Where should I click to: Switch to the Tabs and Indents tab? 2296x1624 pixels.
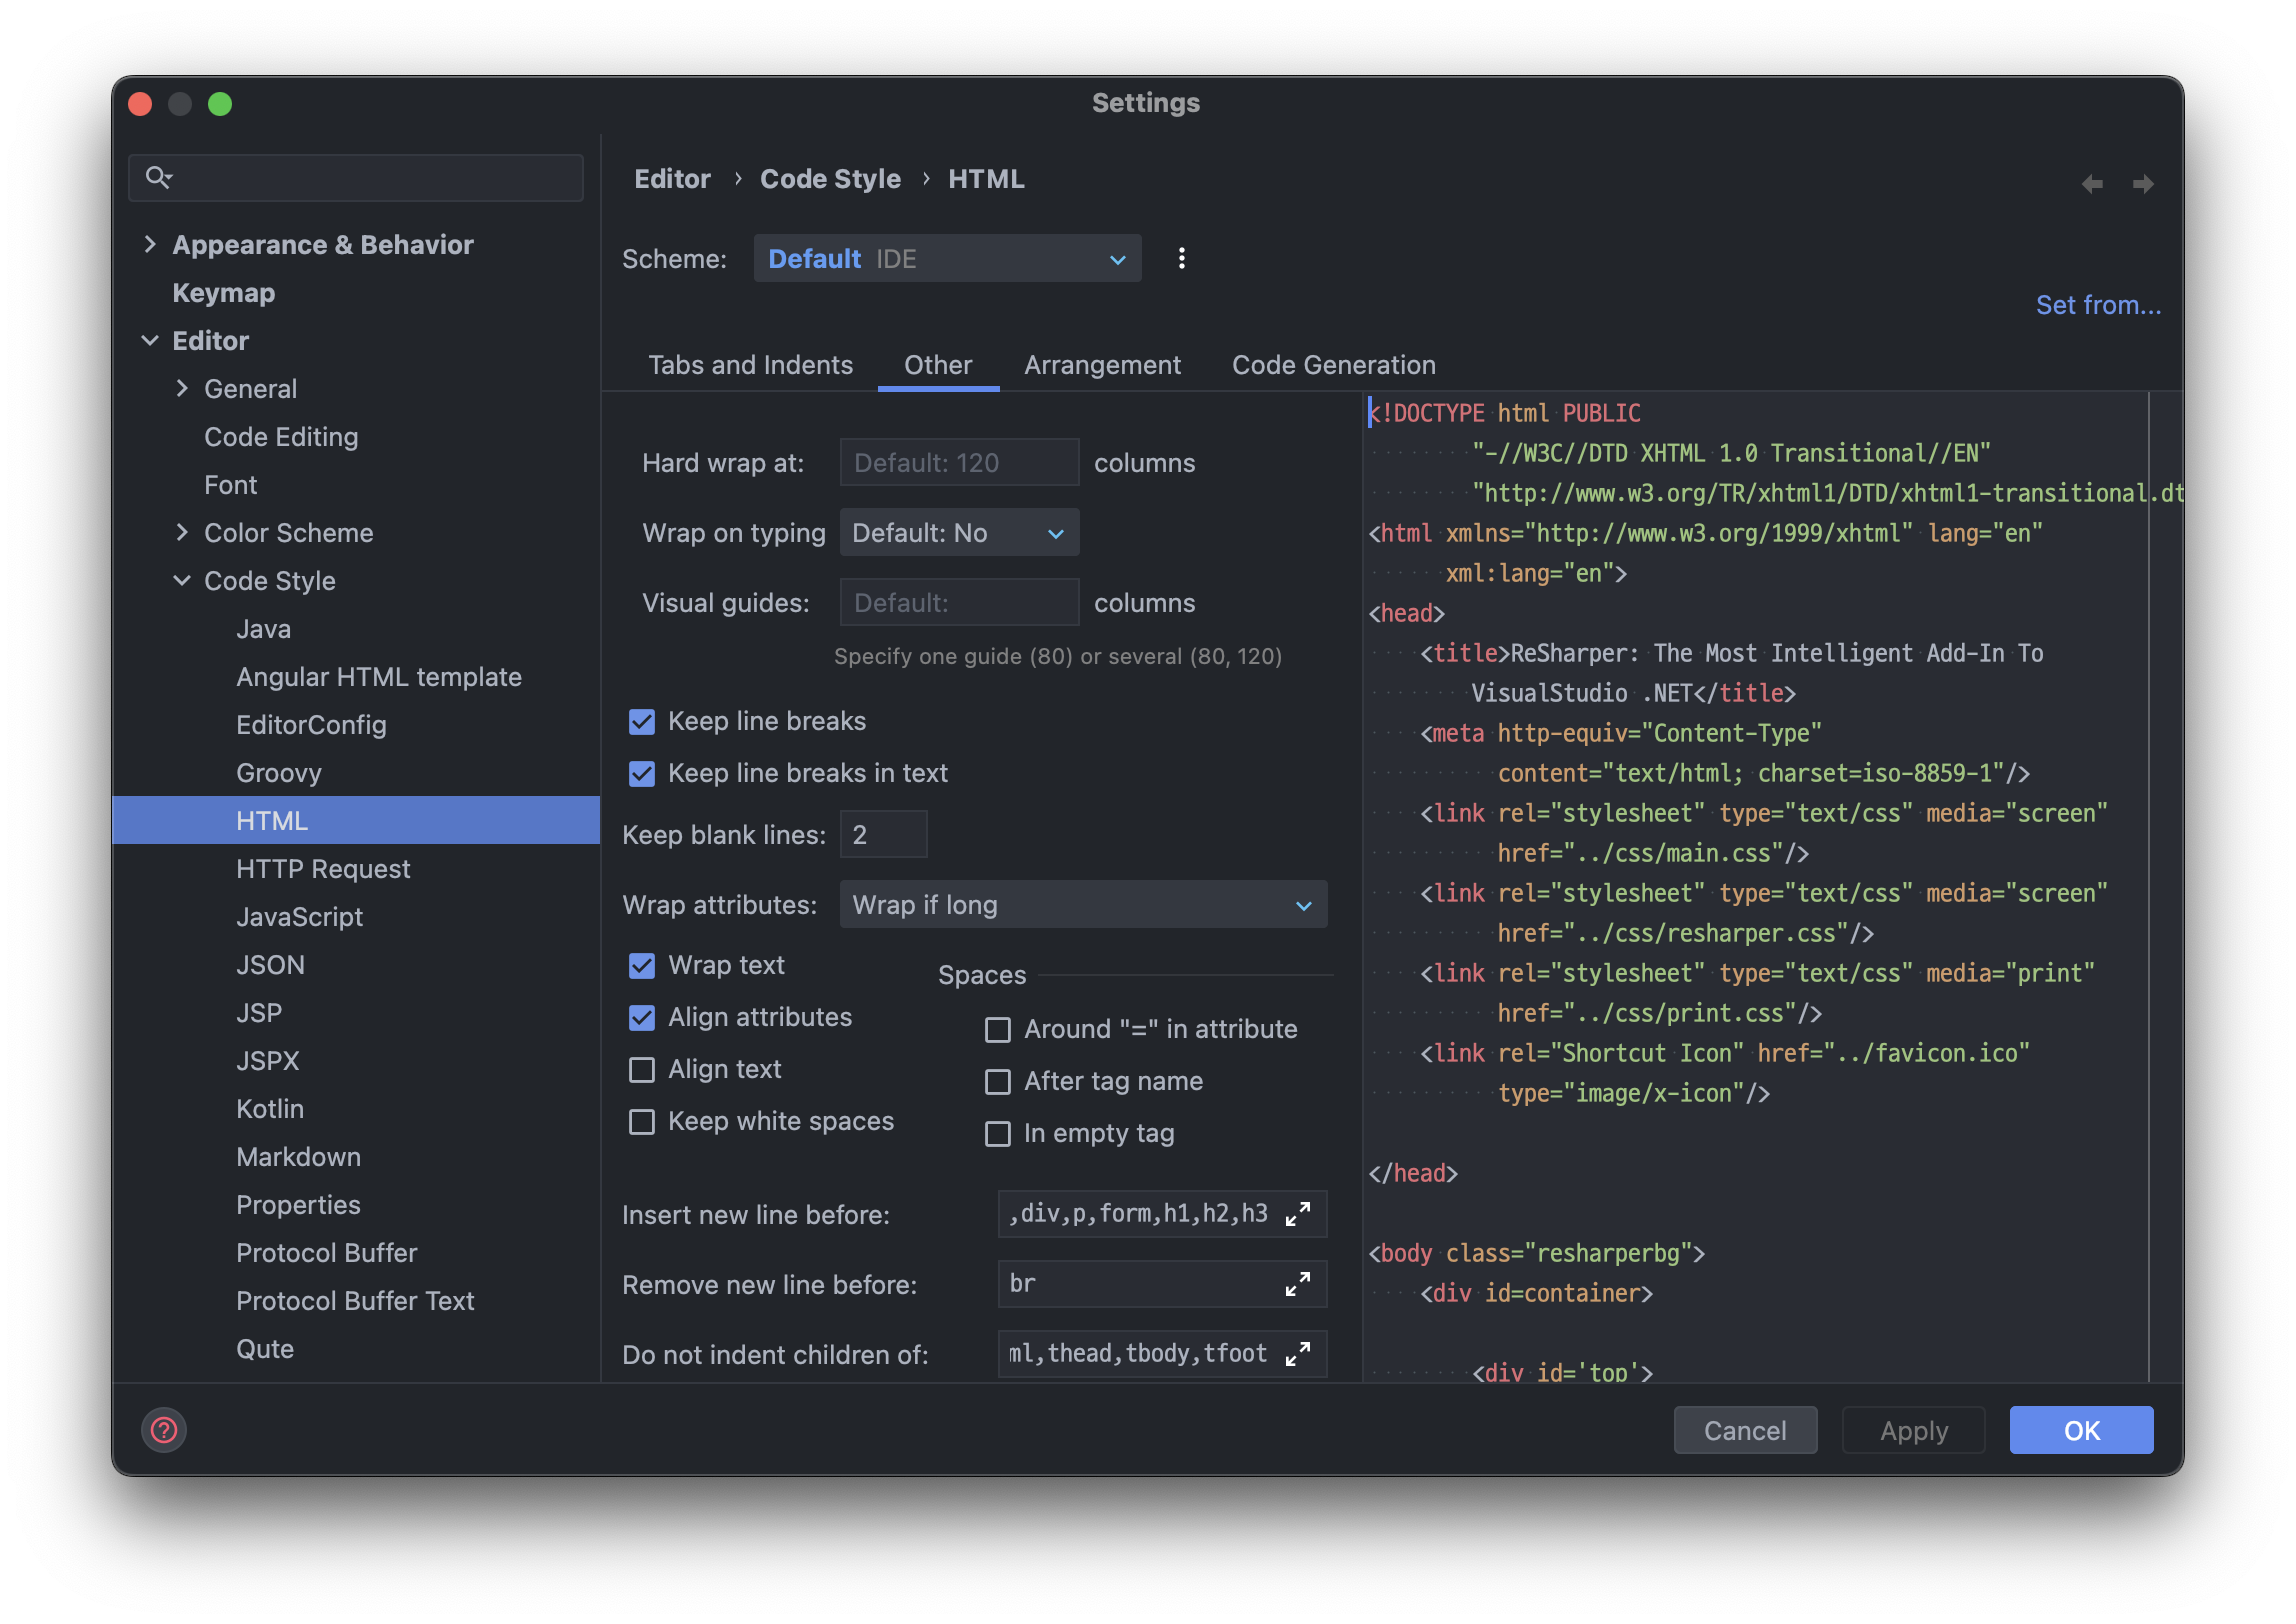(x=750, y=365)
